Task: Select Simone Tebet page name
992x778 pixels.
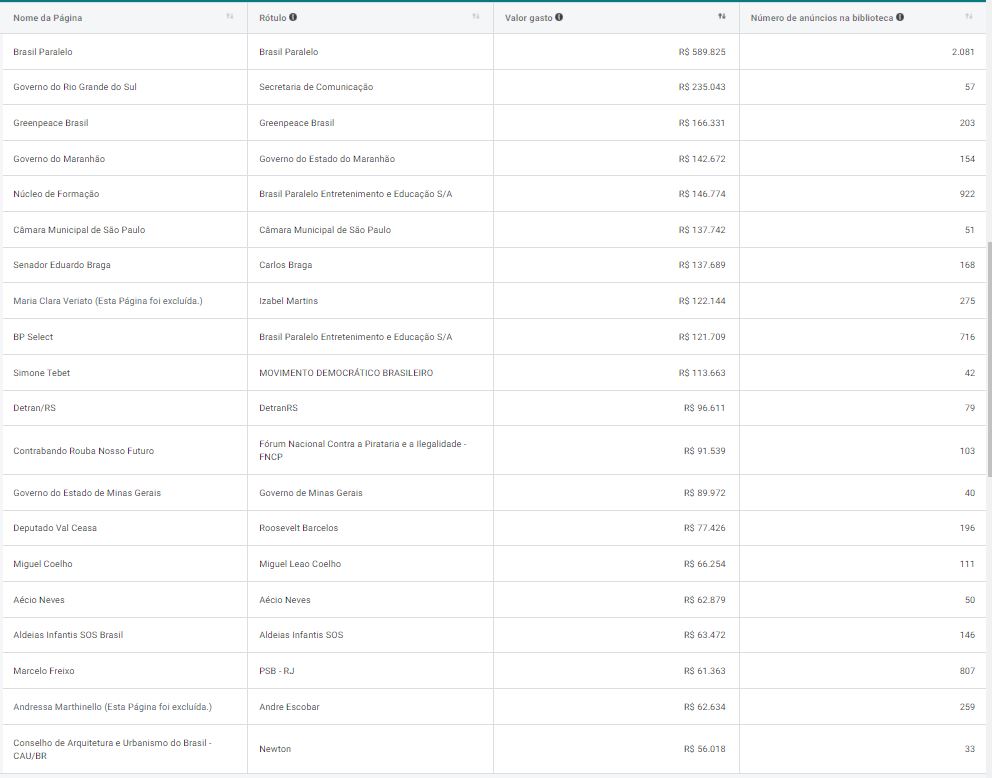Action: click(x=42, y=373)
